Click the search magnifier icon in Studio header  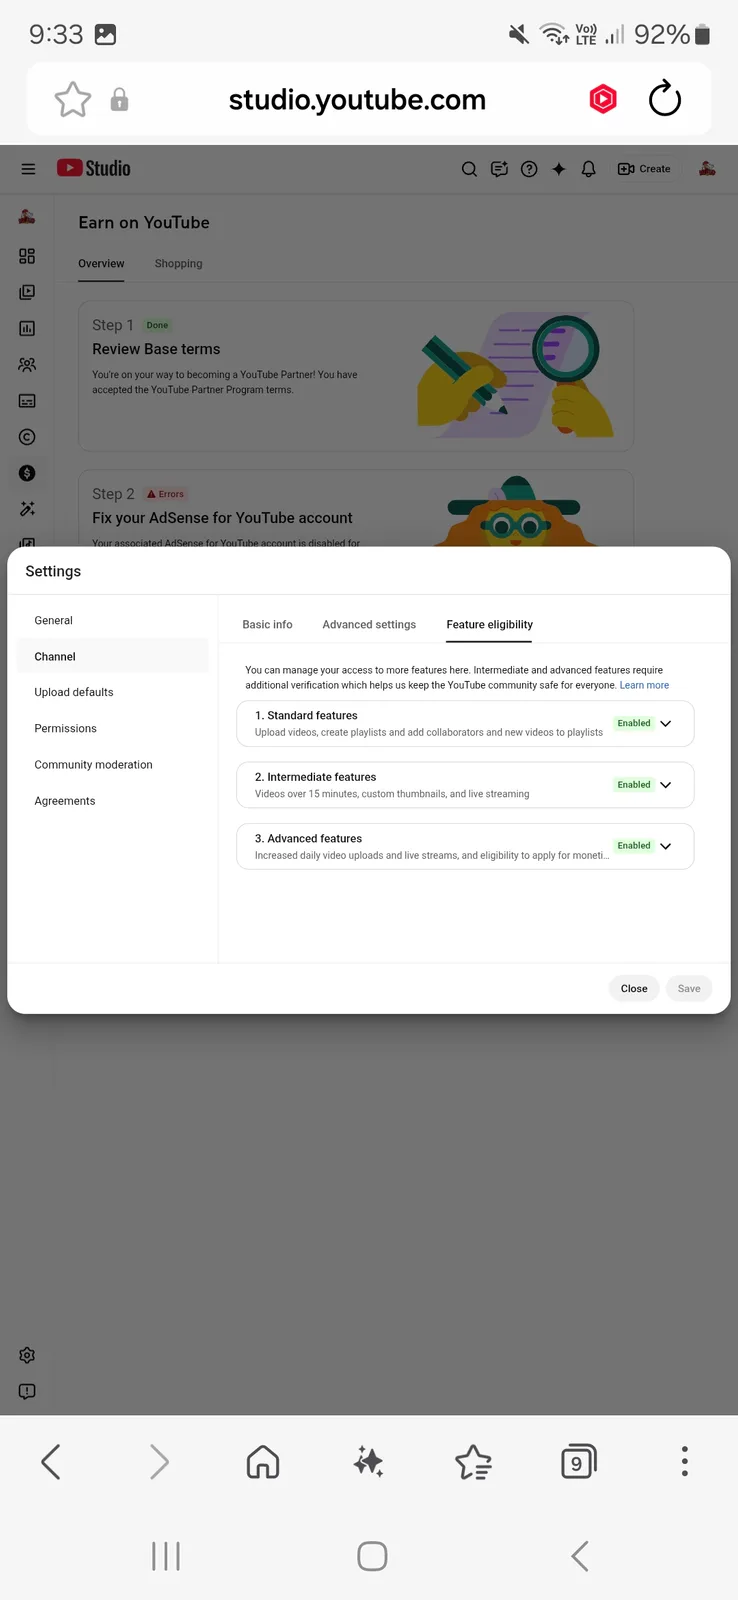tap(469, 169)
